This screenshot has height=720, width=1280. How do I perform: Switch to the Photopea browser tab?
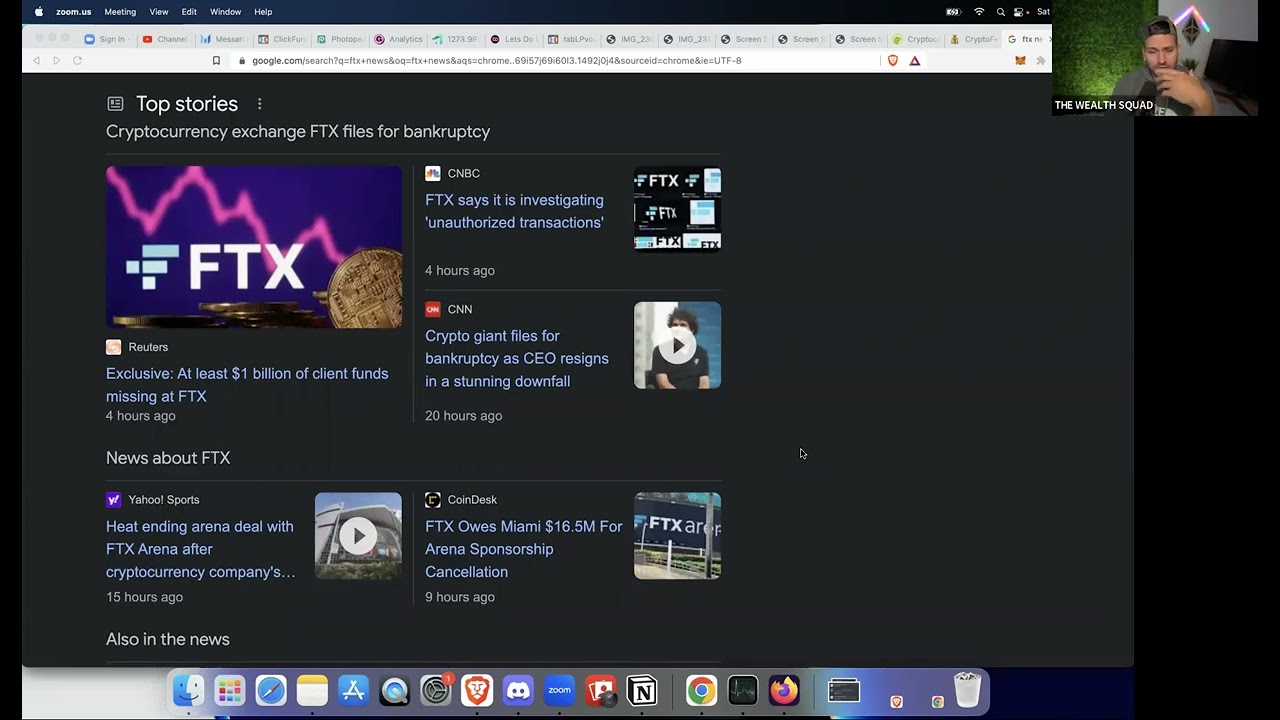(x=339, y=39)
